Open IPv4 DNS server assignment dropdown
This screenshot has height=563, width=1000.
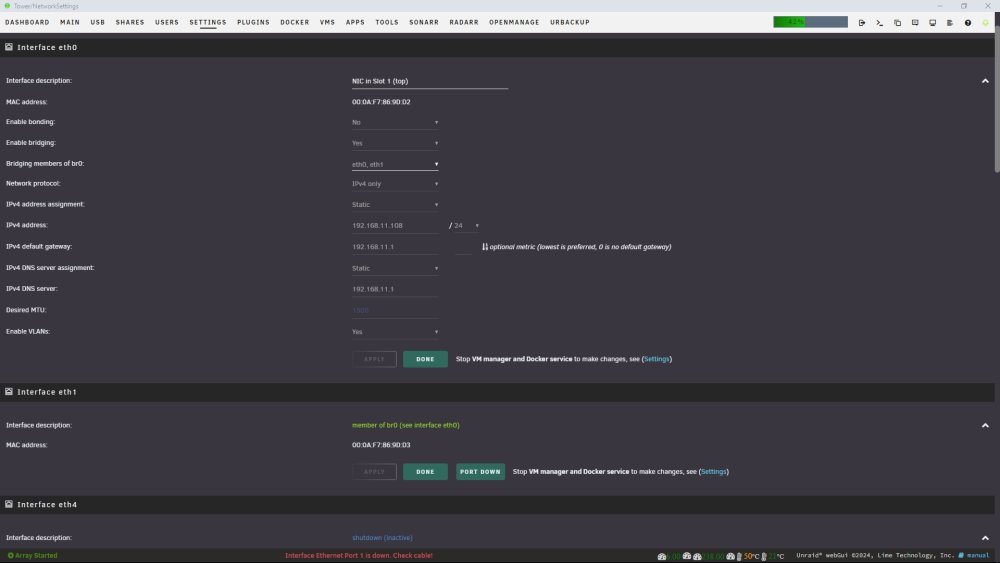pos(395,268)
